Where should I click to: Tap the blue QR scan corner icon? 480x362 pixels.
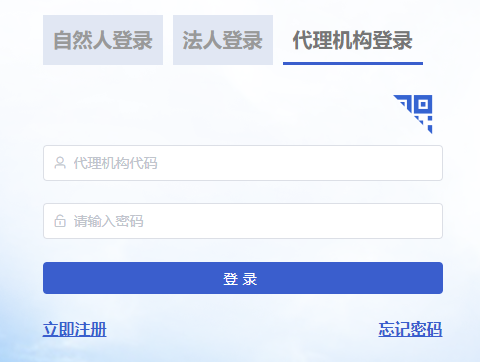point(415,112)
